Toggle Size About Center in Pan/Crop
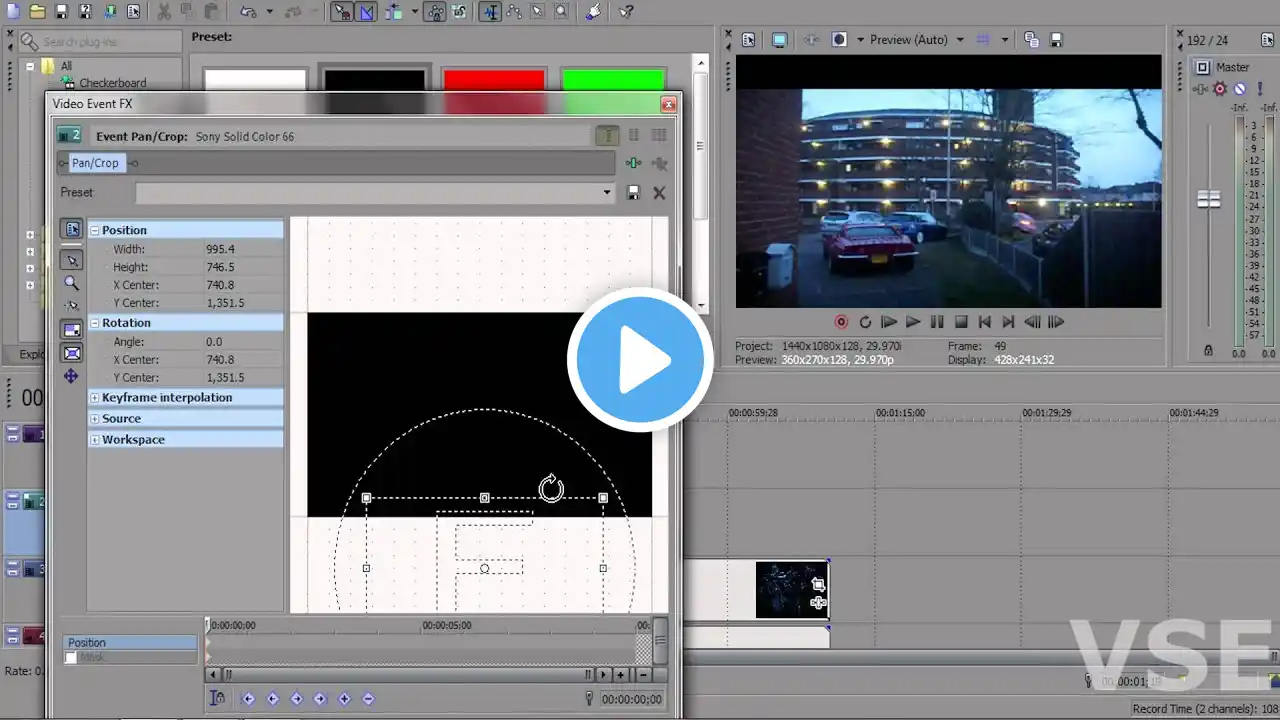This screenshot has width=1280, height=720. pyautogui.click(x=71, y=353)
